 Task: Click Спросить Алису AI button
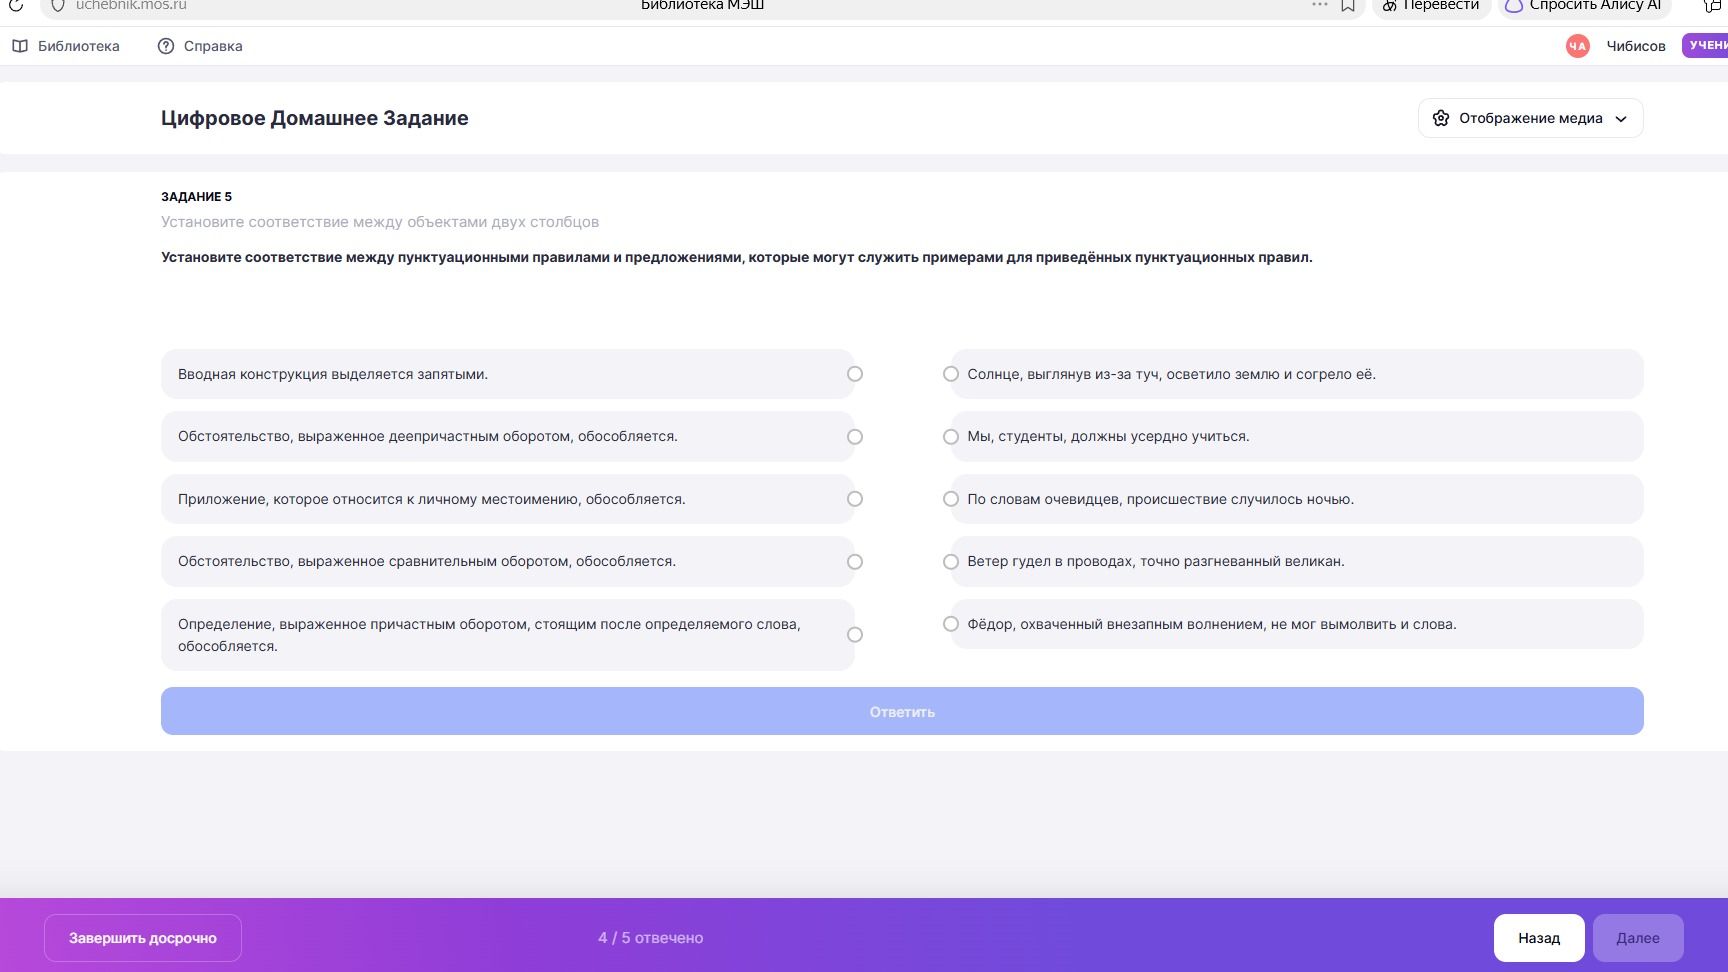tap(1585, 6)
